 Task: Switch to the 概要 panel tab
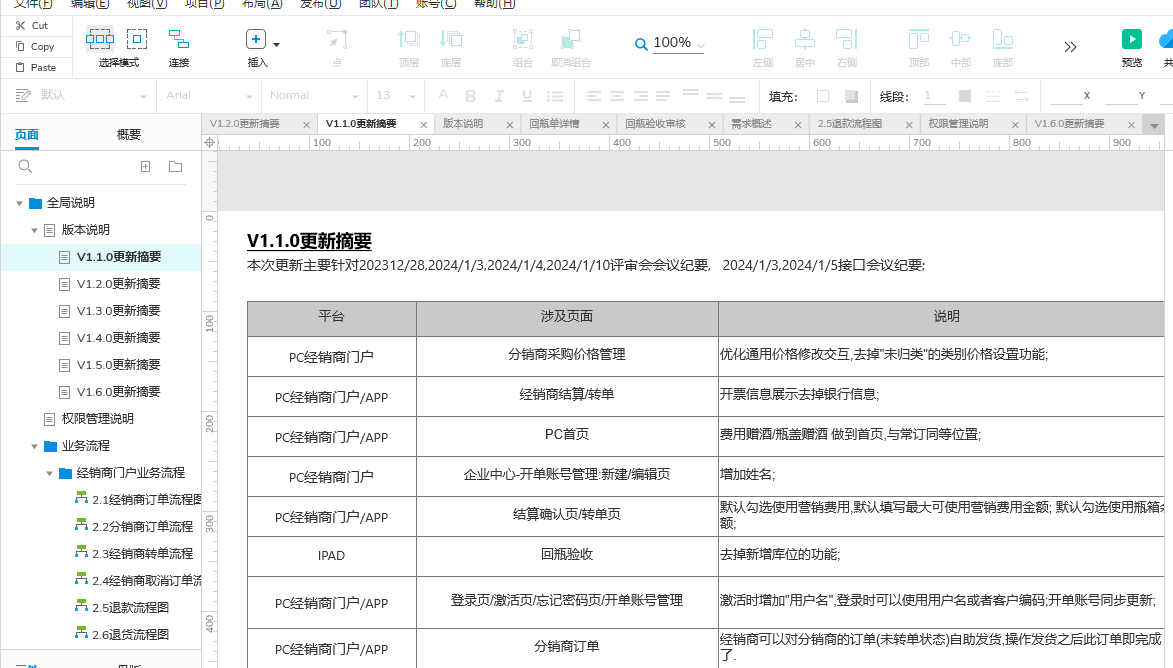coord(129,135)
